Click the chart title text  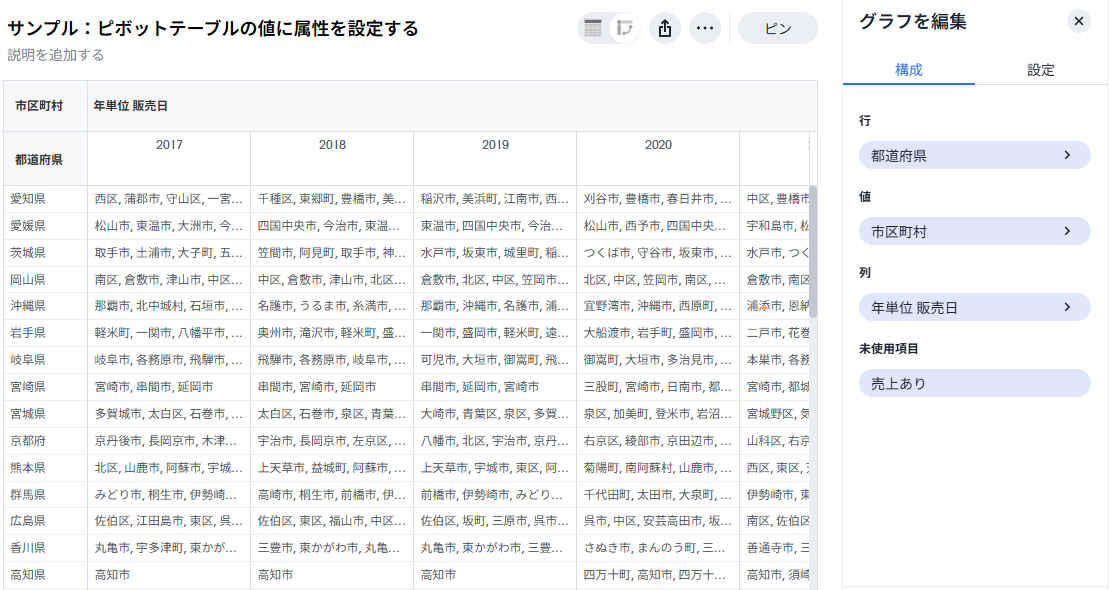[213, 28]
